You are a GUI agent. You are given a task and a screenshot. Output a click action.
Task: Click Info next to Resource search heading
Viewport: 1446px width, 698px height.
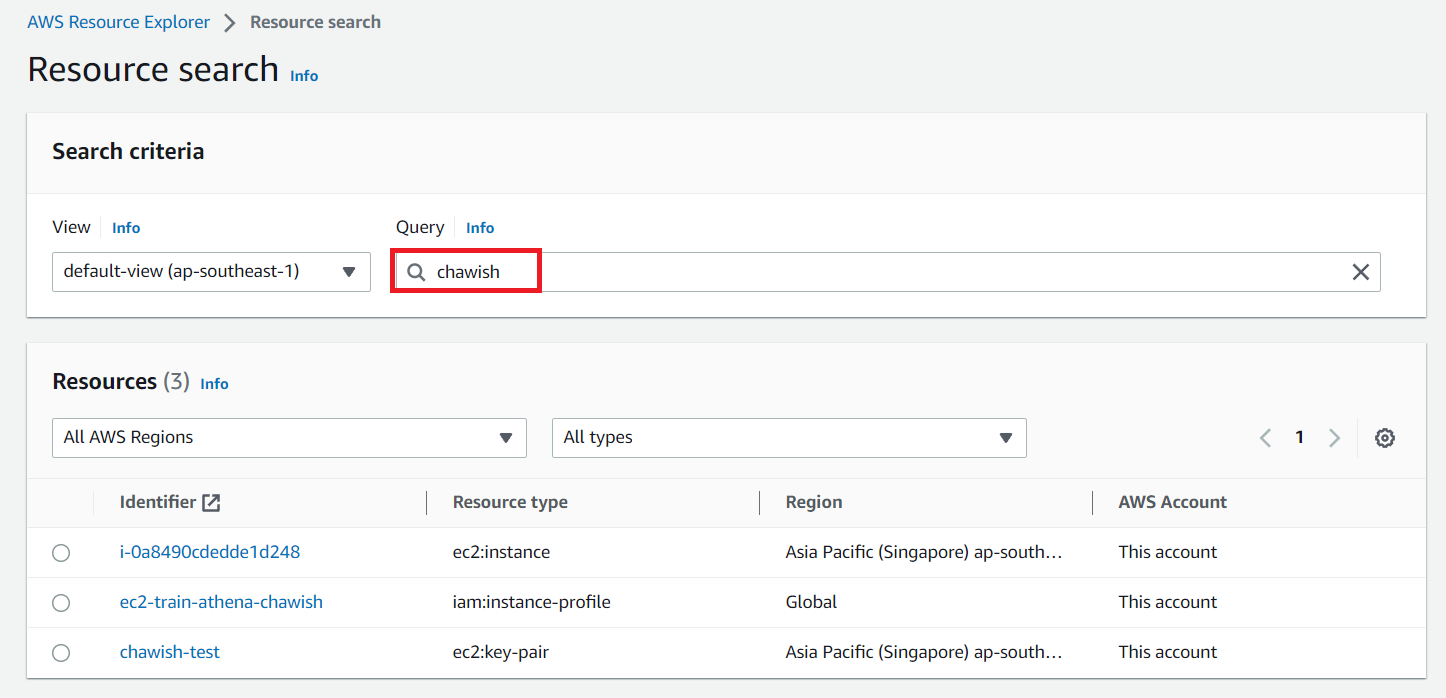[303, 75]
